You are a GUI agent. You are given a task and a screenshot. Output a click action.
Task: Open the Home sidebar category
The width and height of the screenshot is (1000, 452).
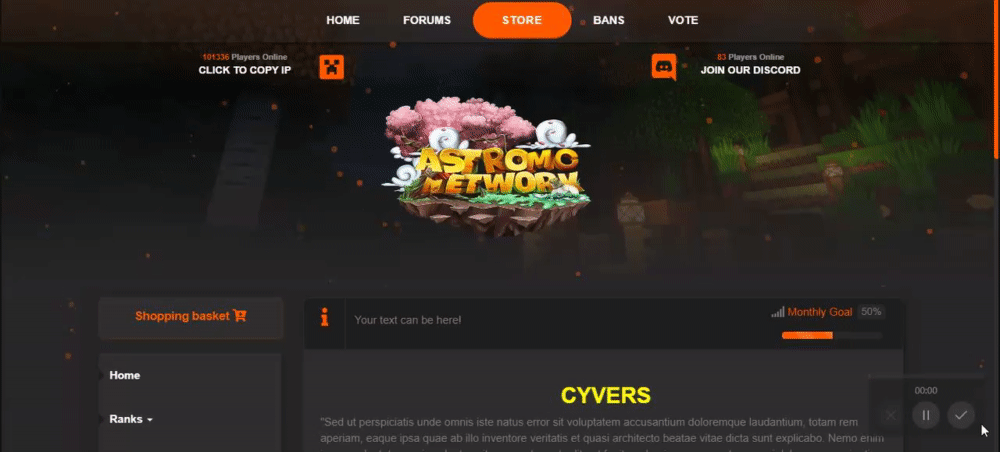125,375
